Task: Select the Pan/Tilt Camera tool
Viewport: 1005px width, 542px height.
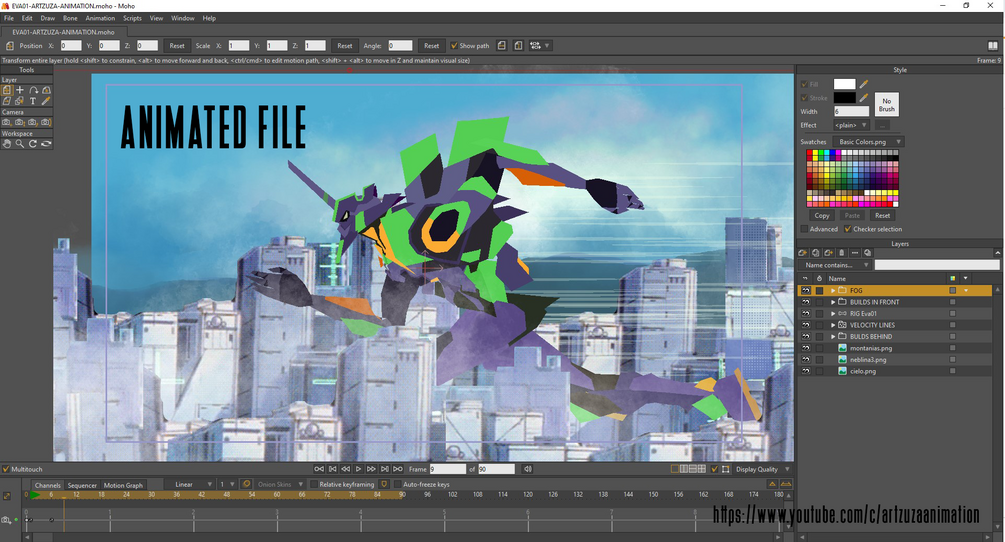Action: point(46,122)
